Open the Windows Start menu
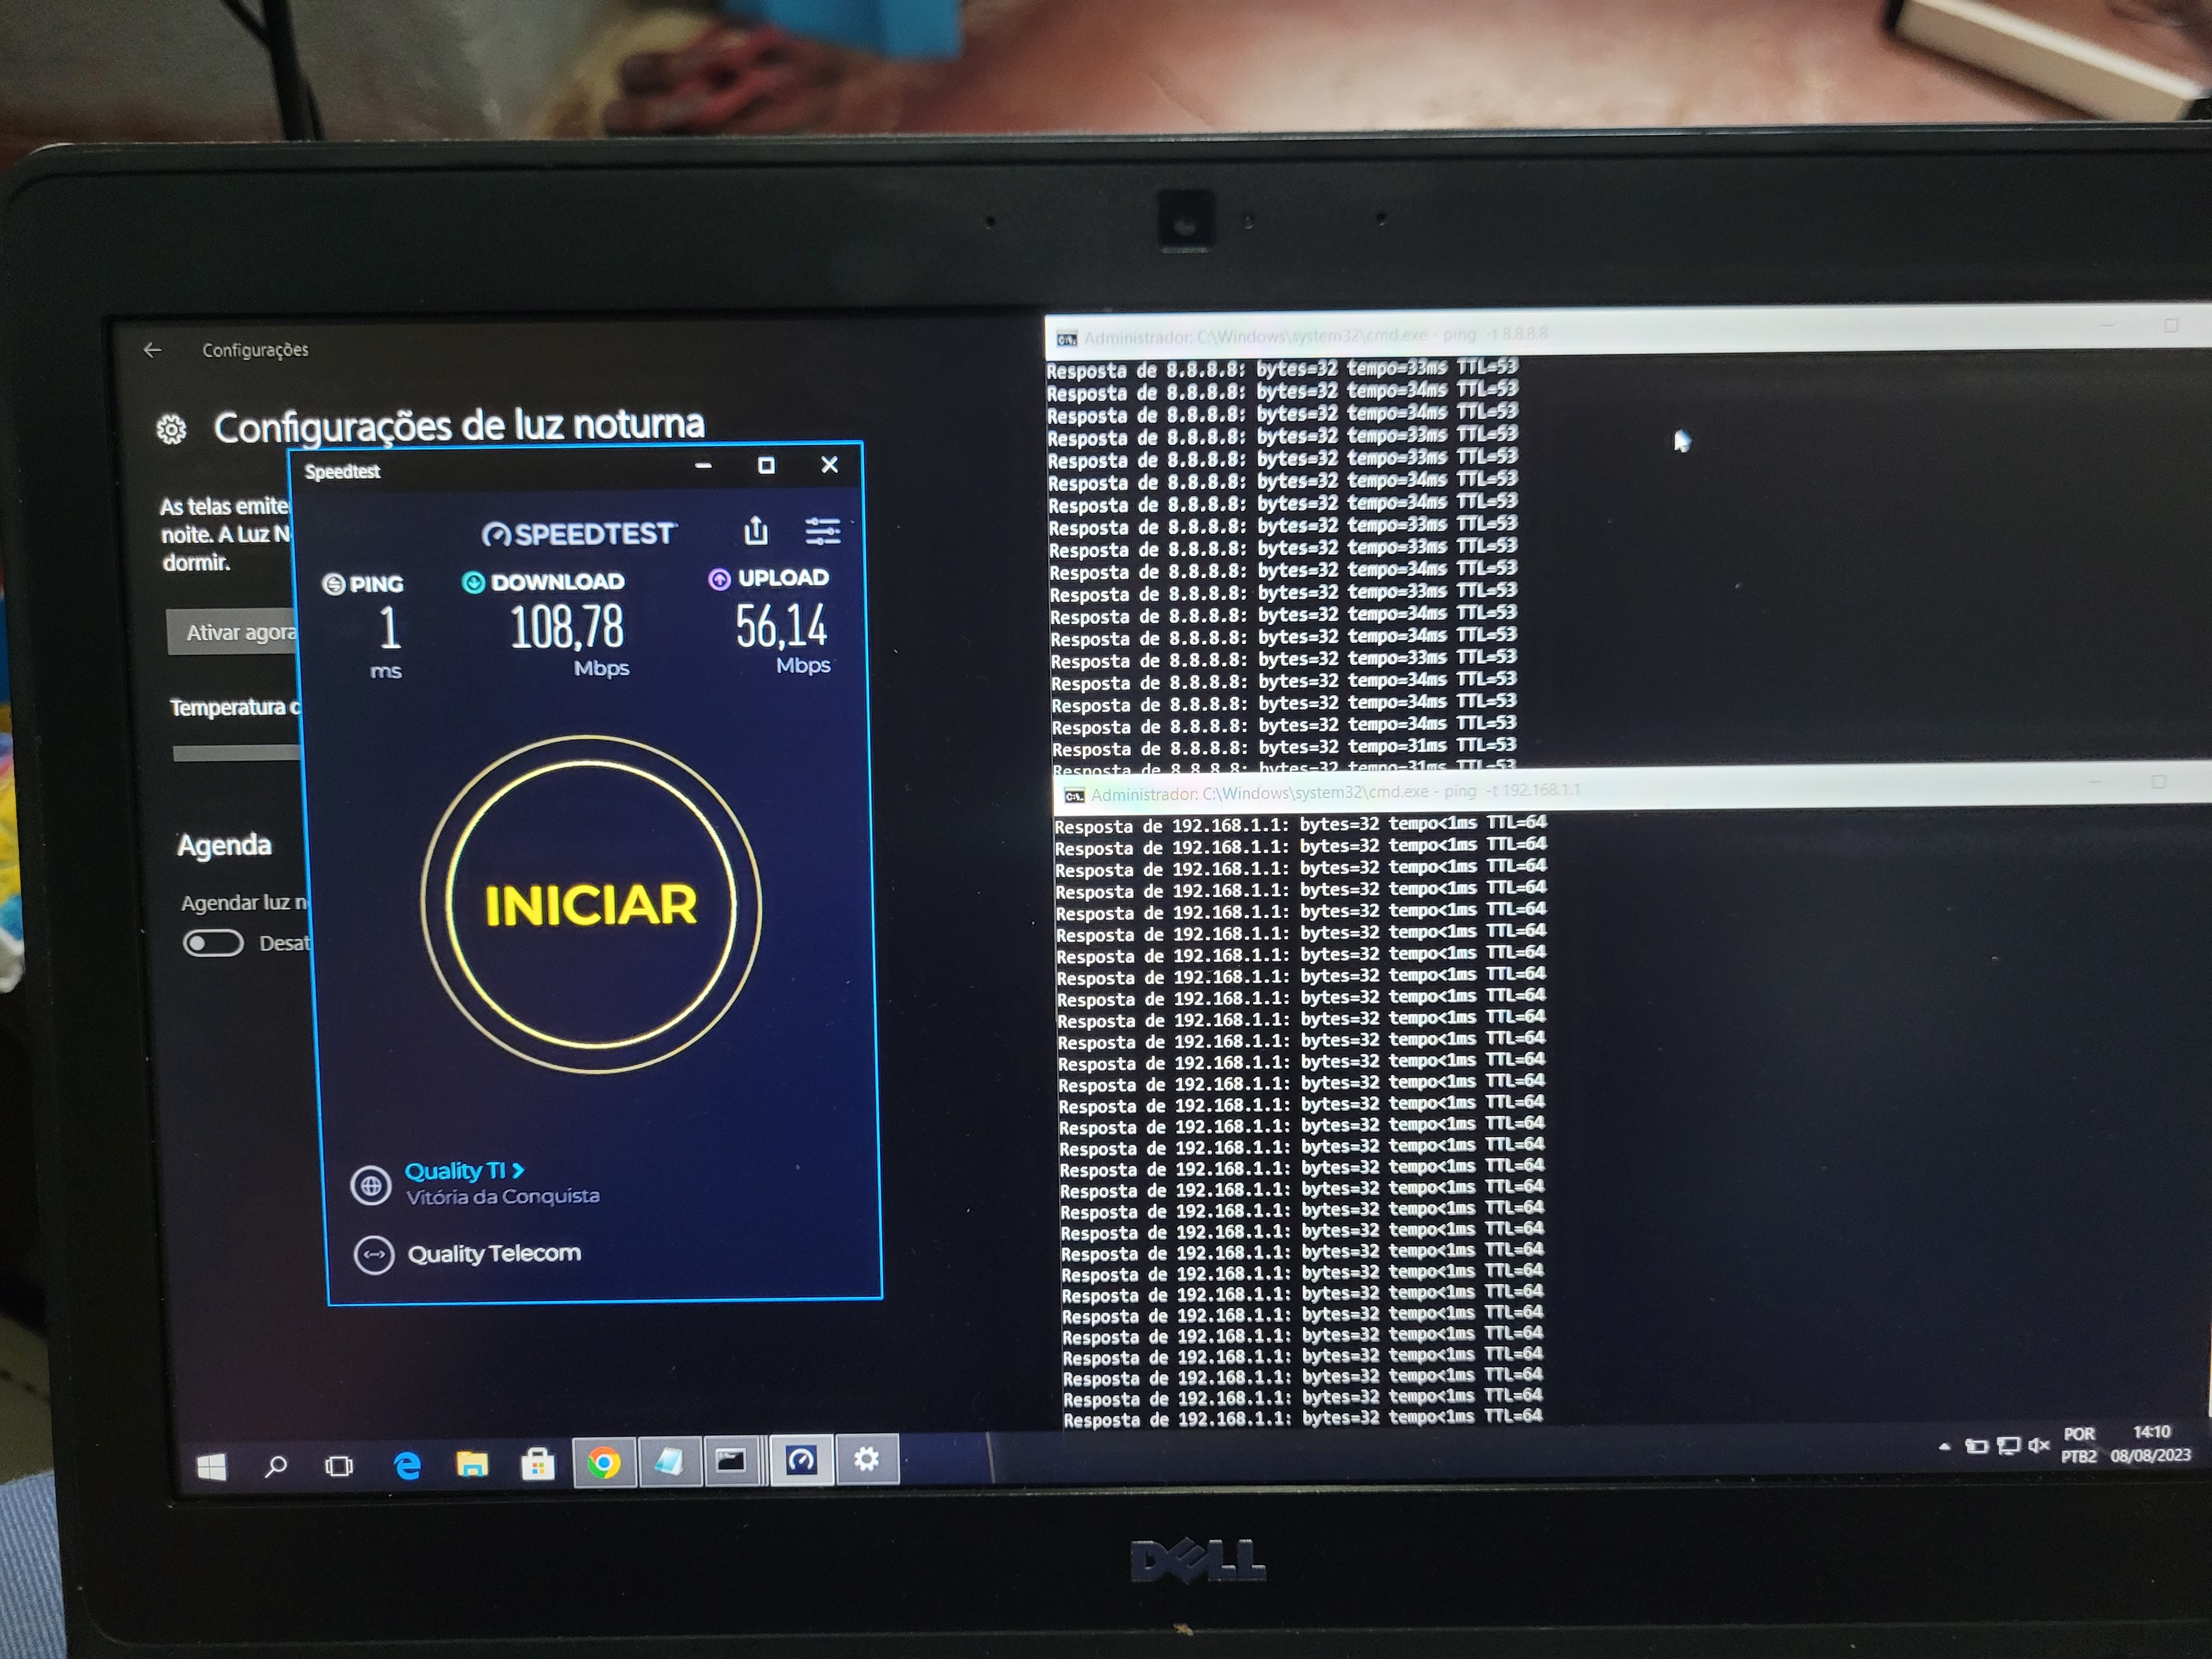The height and width of the screenshot is (1659, 2212). [211, 1467]
